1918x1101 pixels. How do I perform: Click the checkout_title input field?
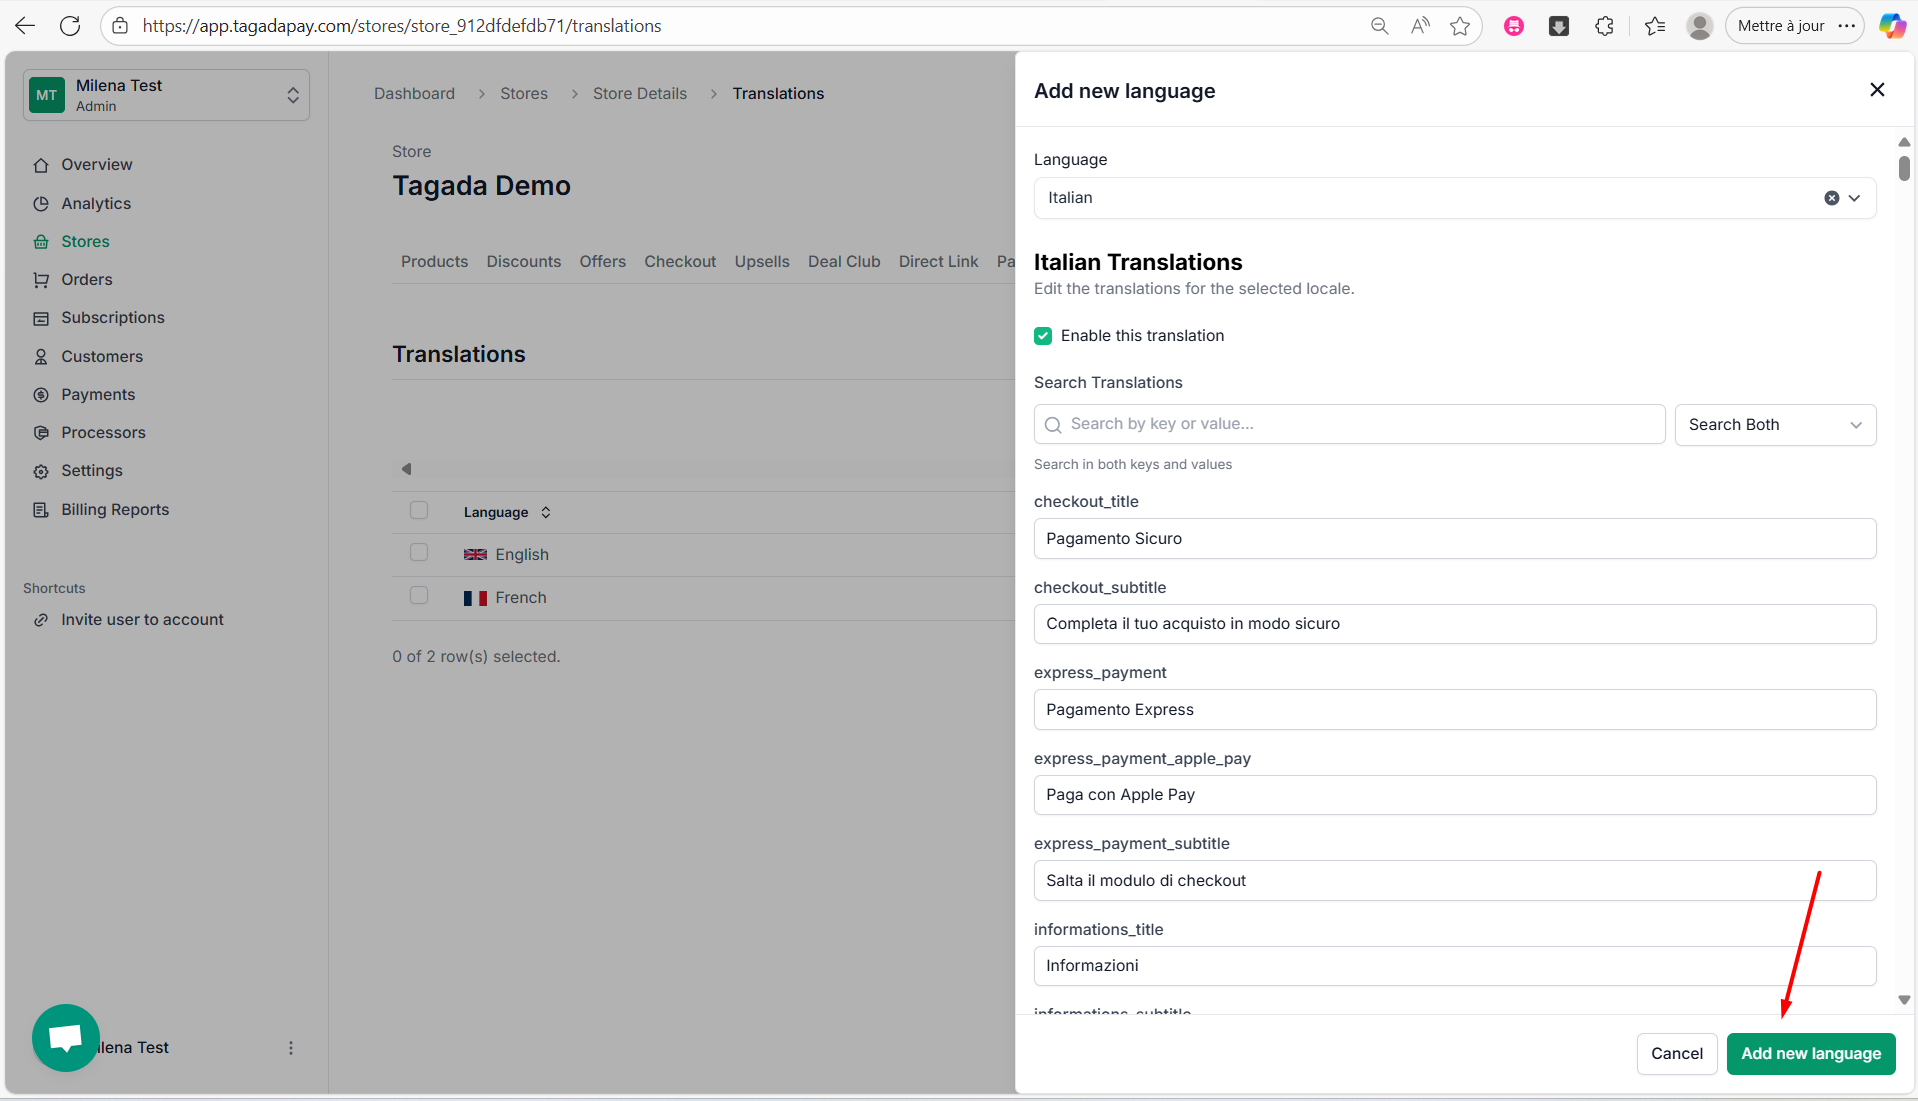coord(1454,539)
